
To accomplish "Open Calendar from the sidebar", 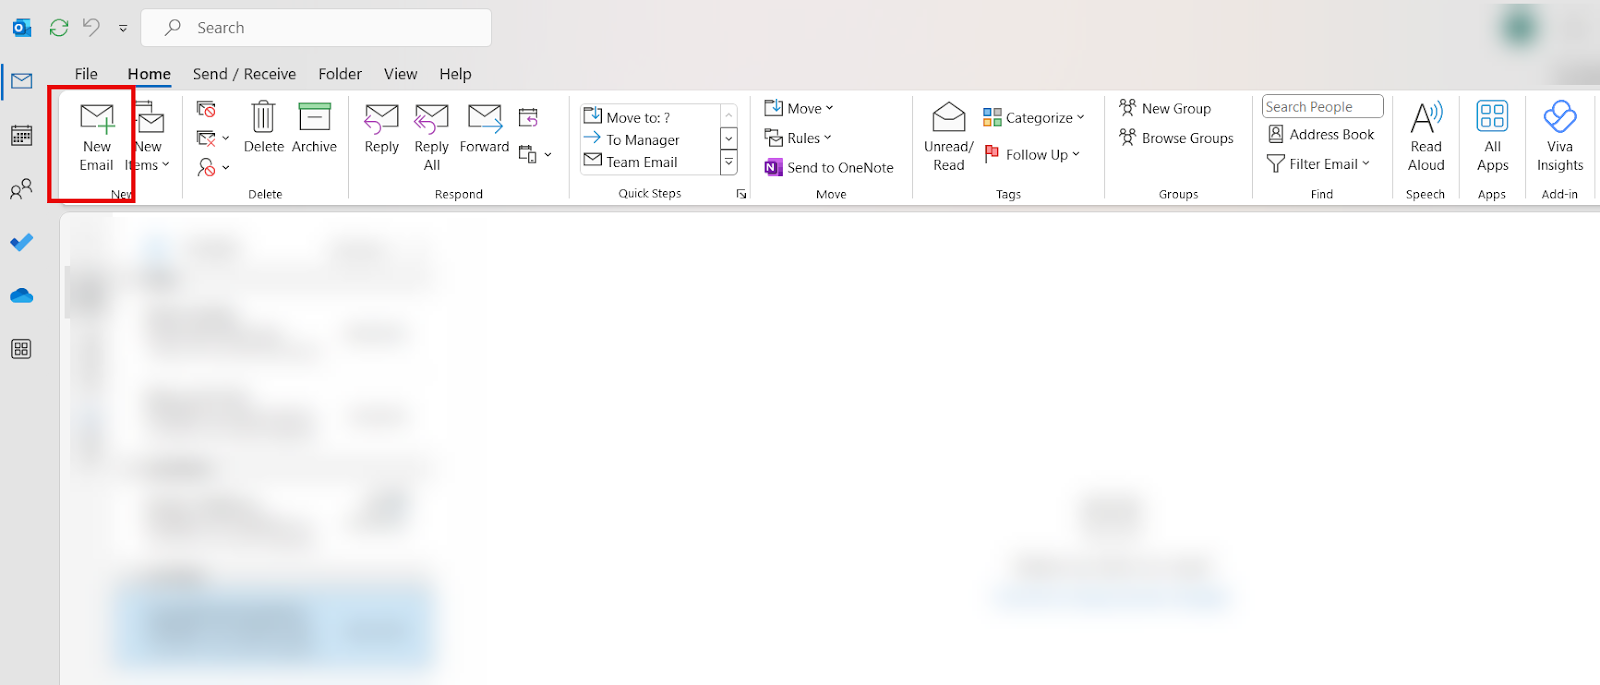I will 22,135.
